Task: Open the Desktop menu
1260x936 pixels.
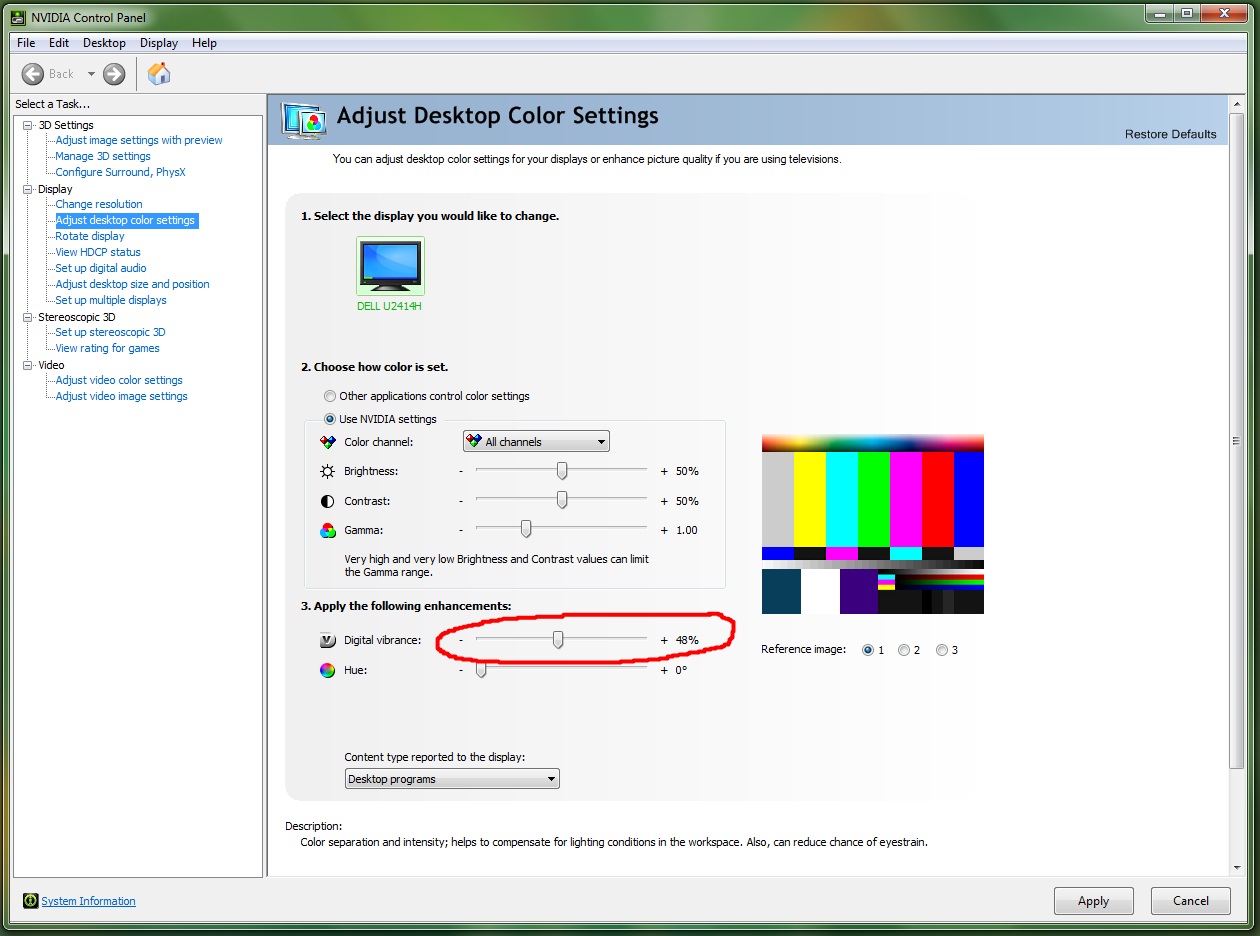Action: [104, 43]
